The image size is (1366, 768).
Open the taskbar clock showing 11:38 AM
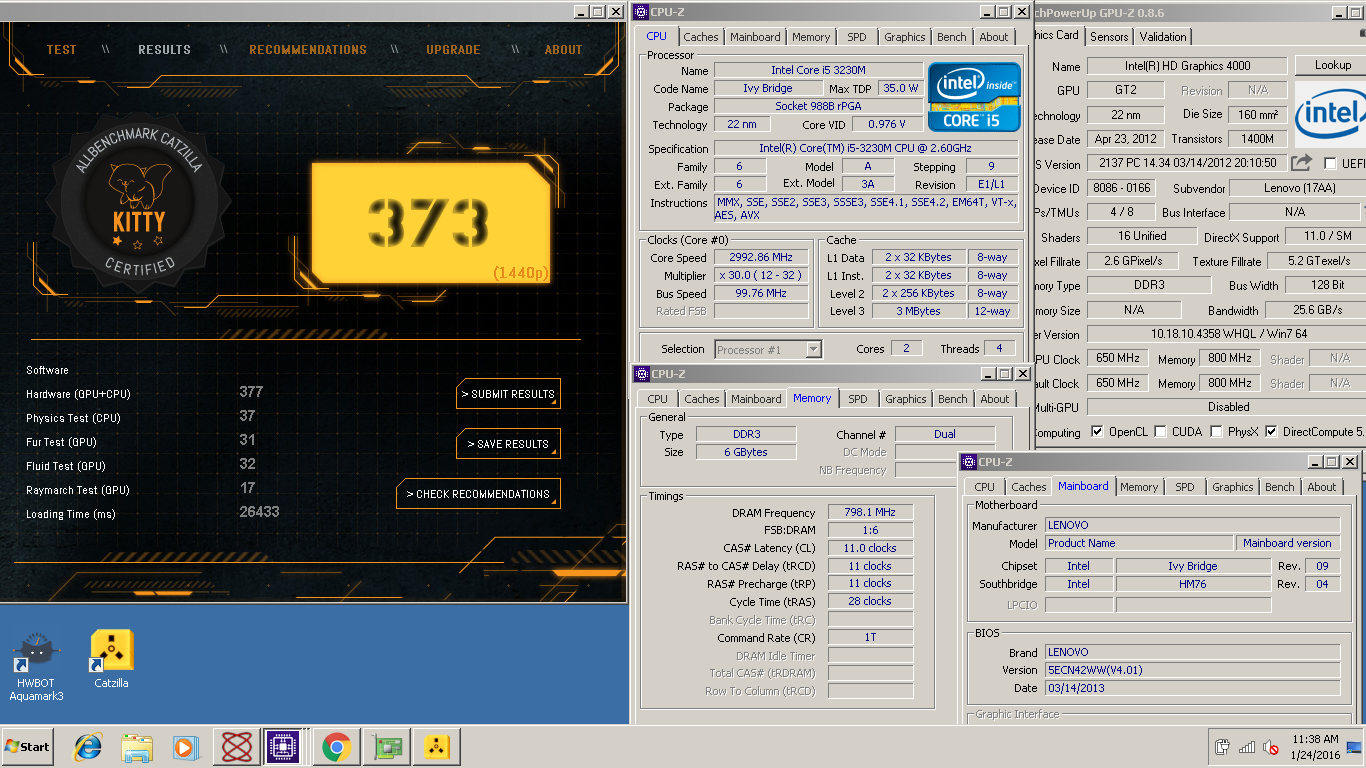coord(1314,747)
